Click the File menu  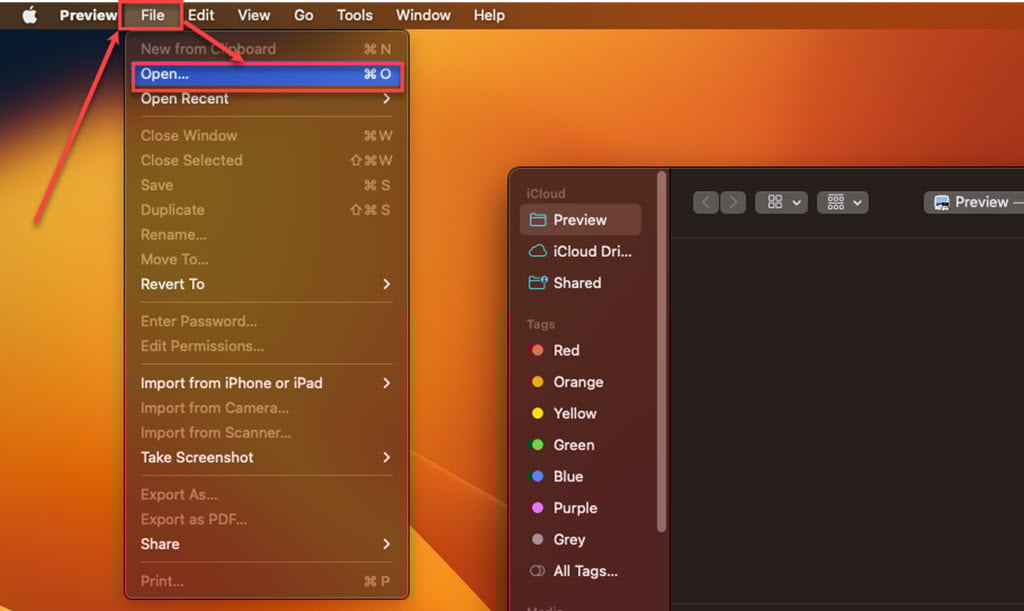tap(152, 15)
